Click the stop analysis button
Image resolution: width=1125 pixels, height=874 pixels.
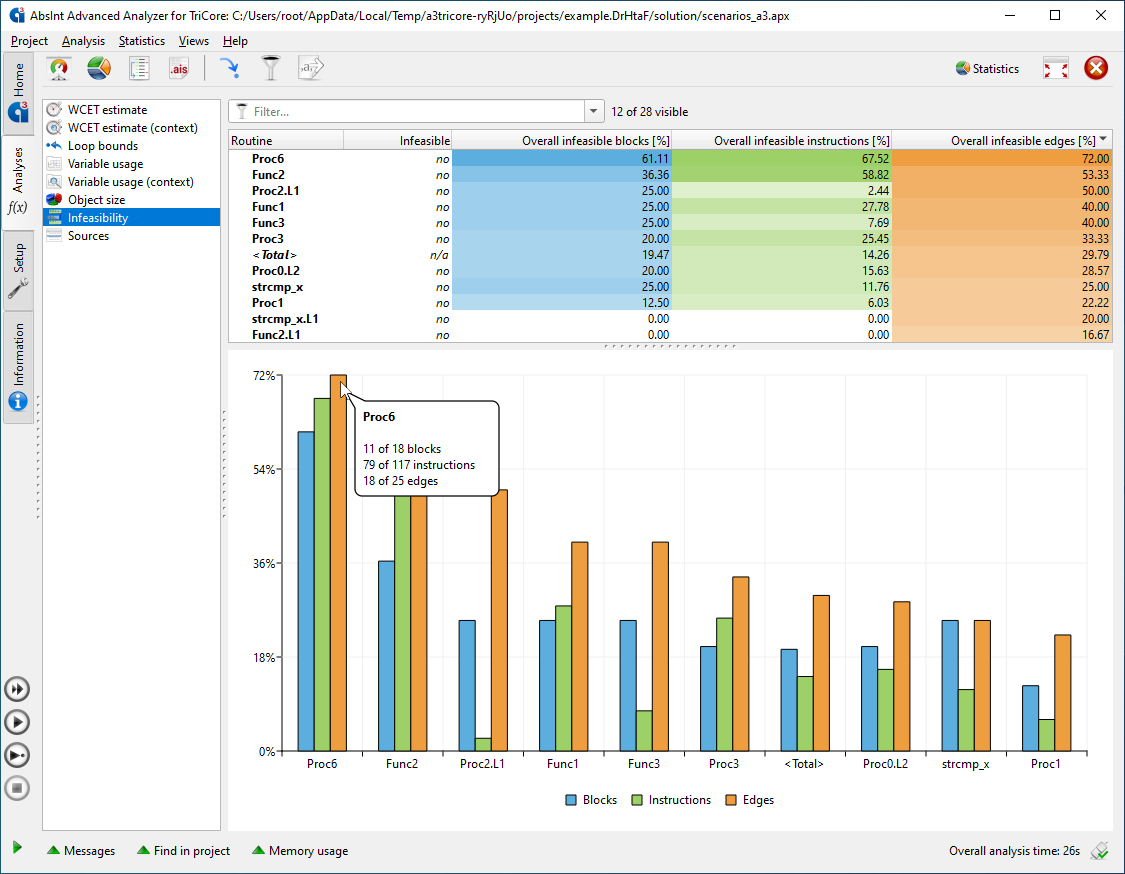pos(17,788)
